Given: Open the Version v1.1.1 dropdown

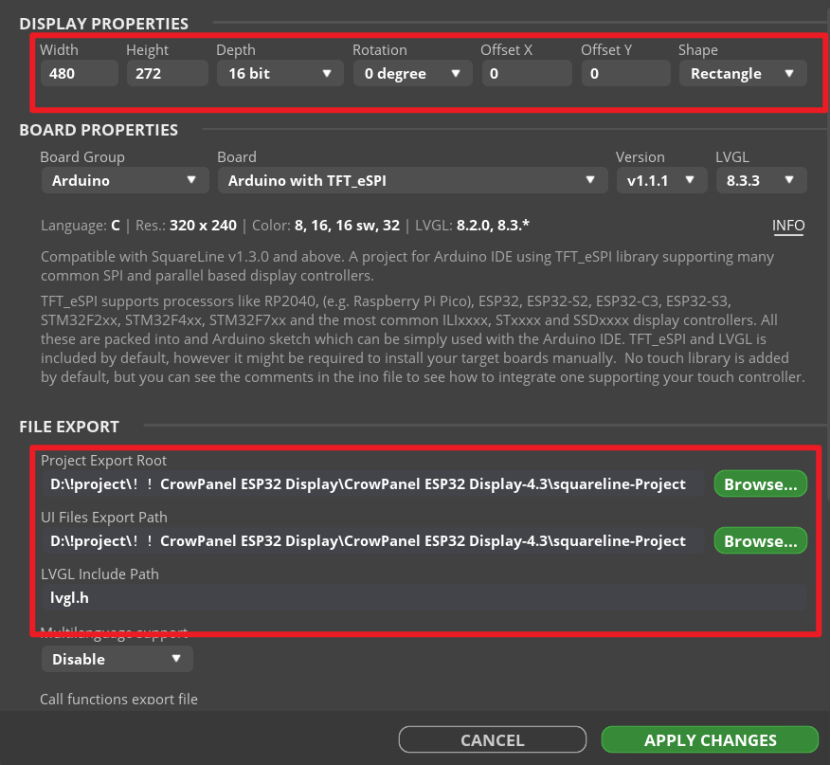Looking at the screenshot, I should [x=661, y=180].
